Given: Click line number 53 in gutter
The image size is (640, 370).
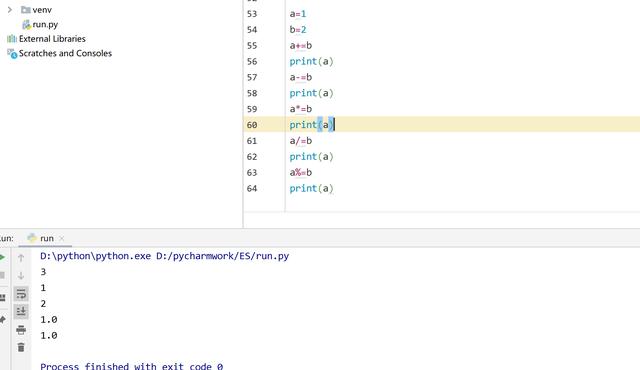Looking at the screenshot, I should 252,14.
